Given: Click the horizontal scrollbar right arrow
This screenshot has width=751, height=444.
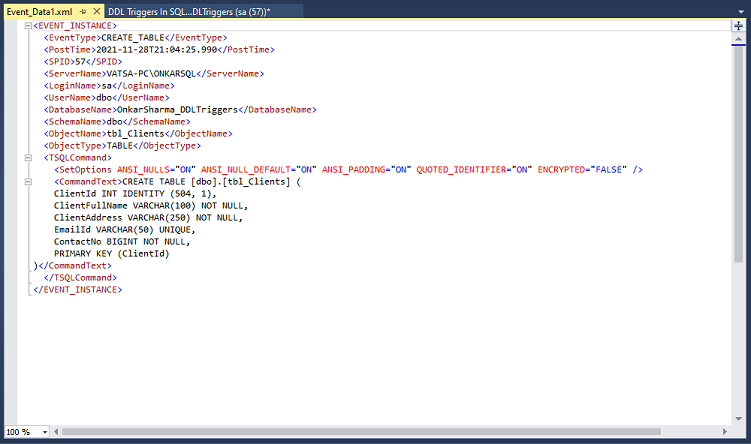Looking at the screenshot, I should point(725,432).
